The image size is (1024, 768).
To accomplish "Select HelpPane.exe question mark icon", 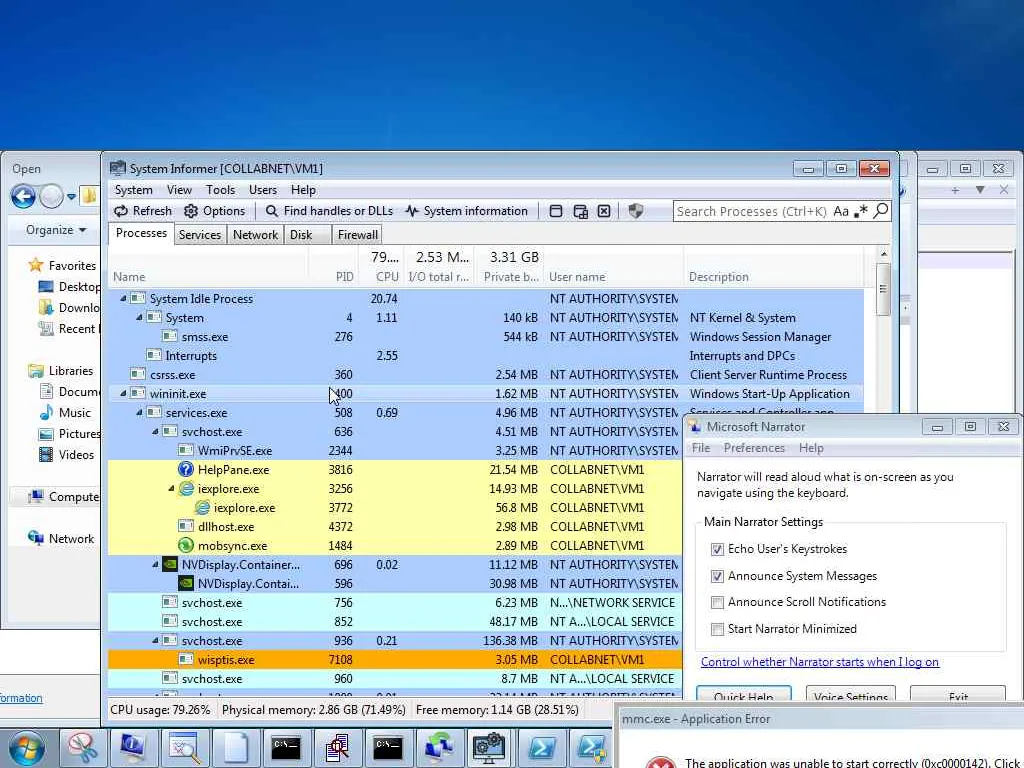I will coord(185,470).
